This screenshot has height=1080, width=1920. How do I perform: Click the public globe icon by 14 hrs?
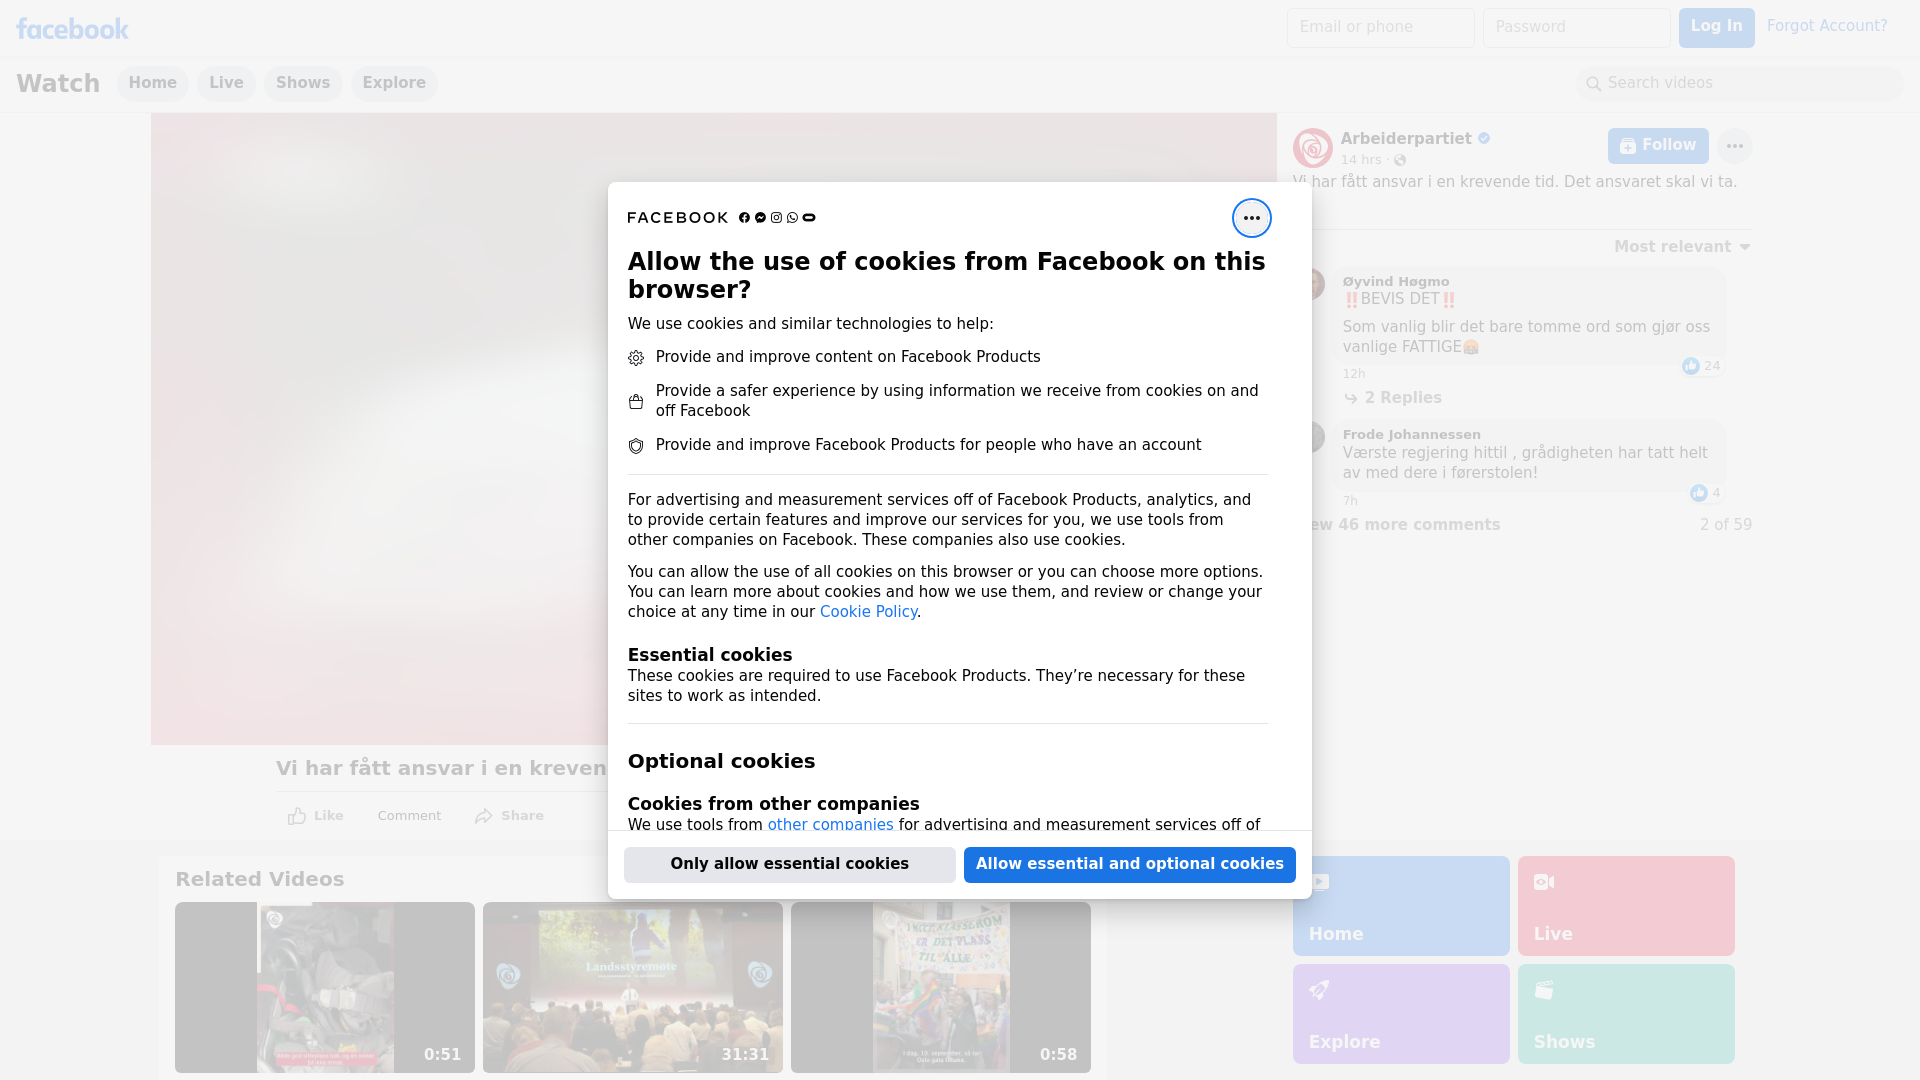point(1400,160)
